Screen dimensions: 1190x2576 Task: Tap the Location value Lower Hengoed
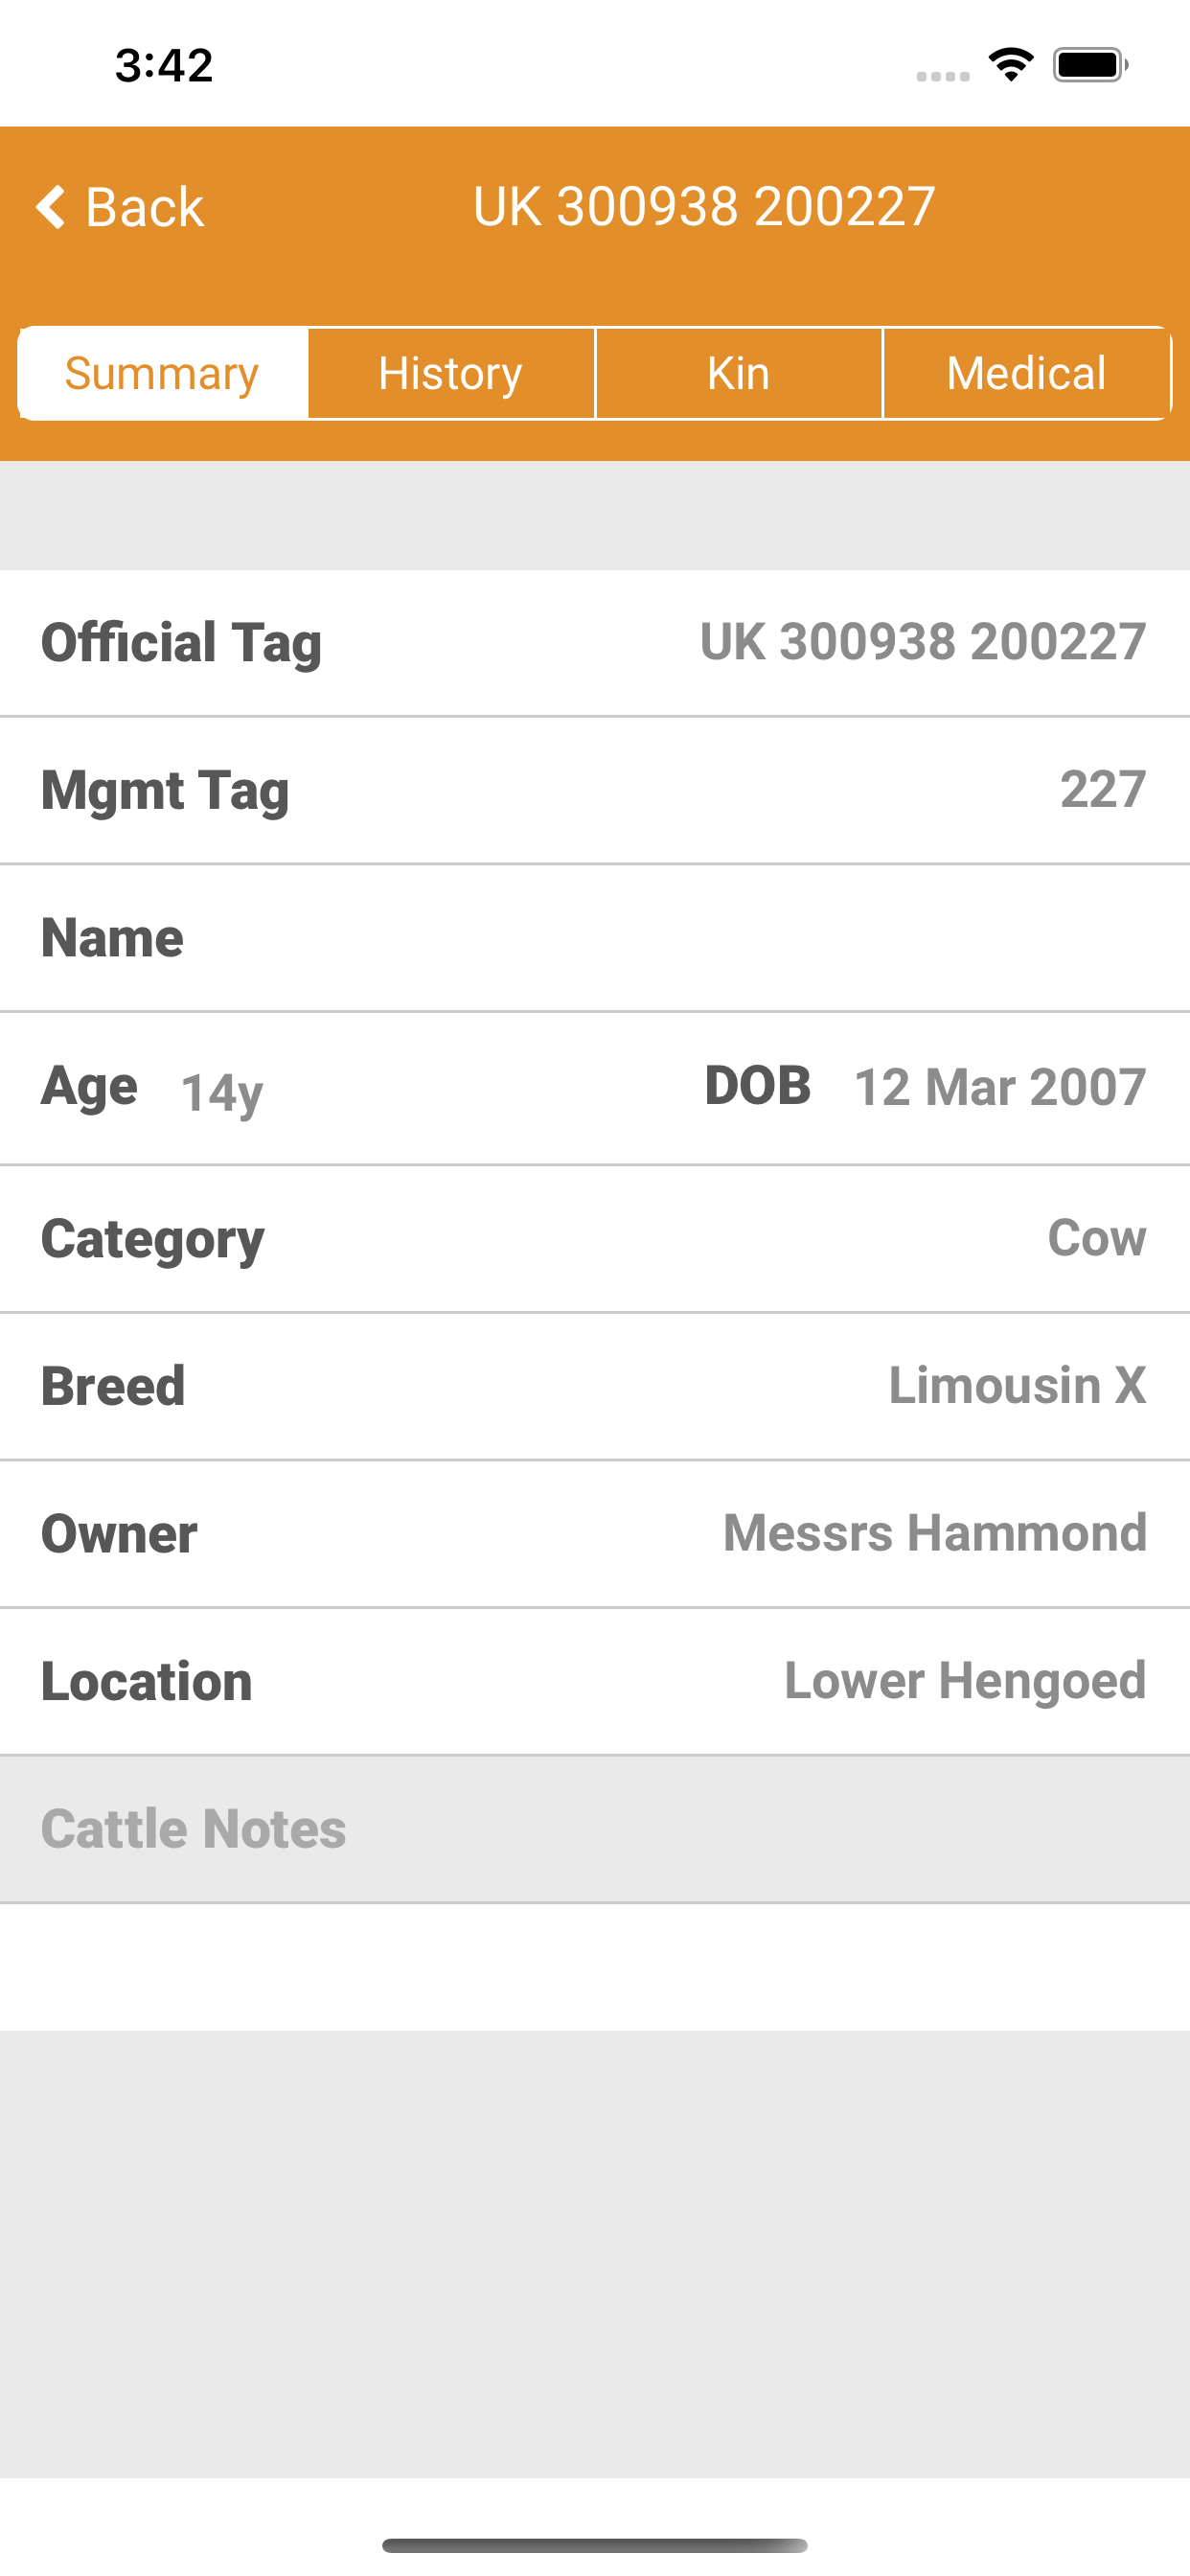(965, 1681)
